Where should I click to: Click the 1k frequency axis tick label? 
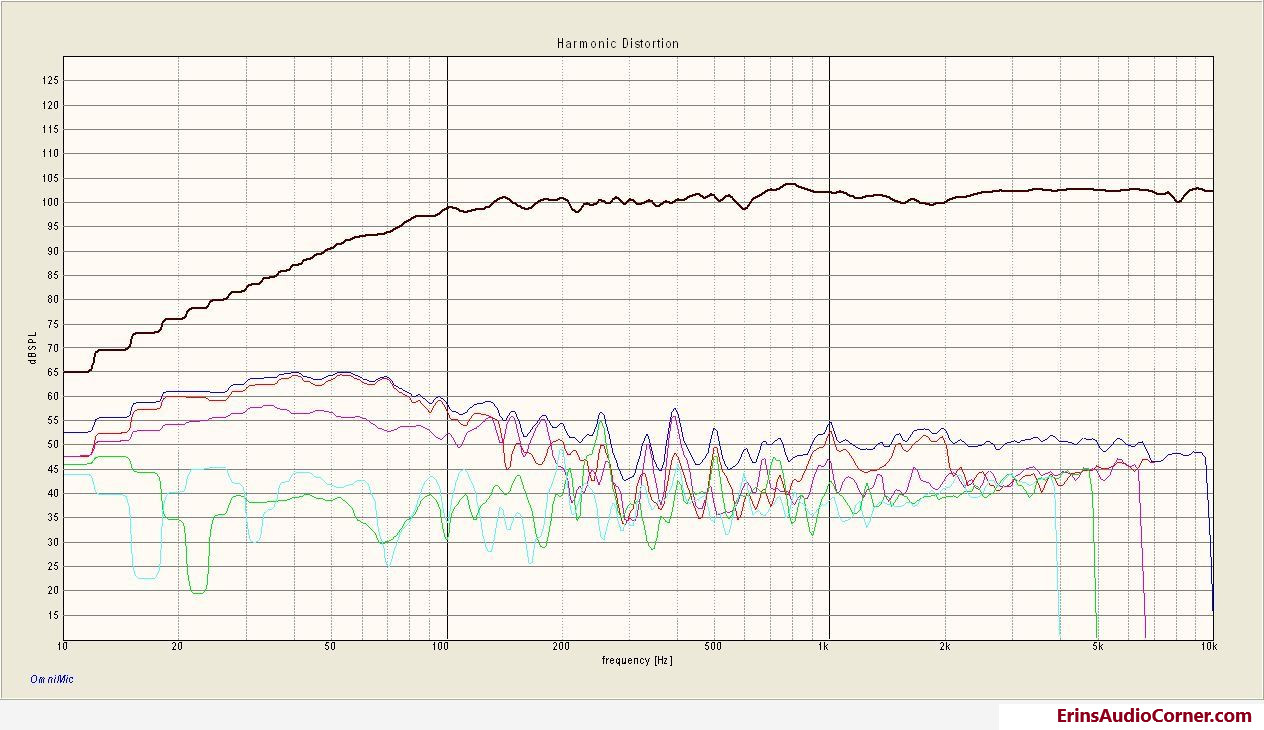tap(824, 647)
